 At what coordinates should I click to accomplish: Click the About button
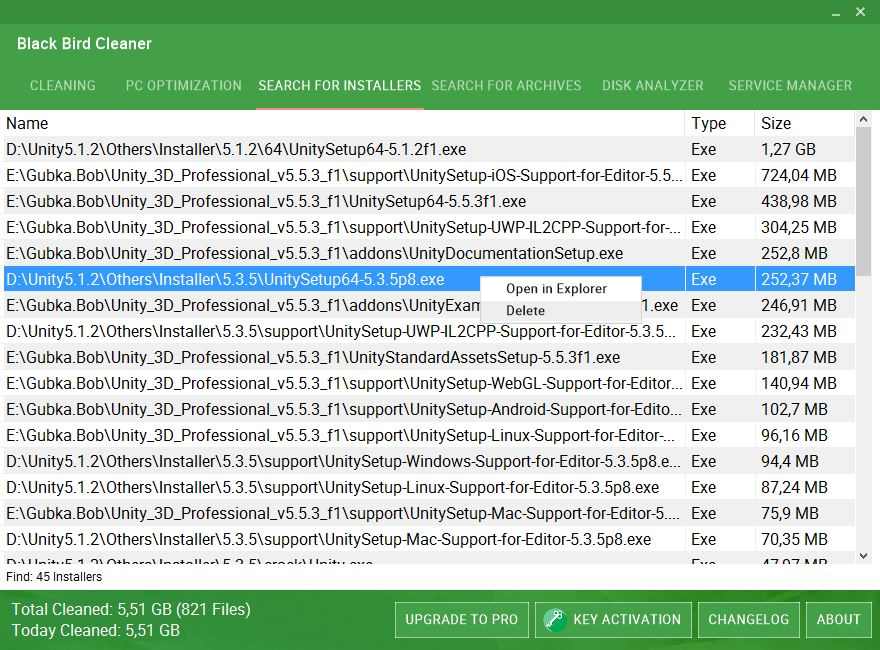(x=838, y=619)
